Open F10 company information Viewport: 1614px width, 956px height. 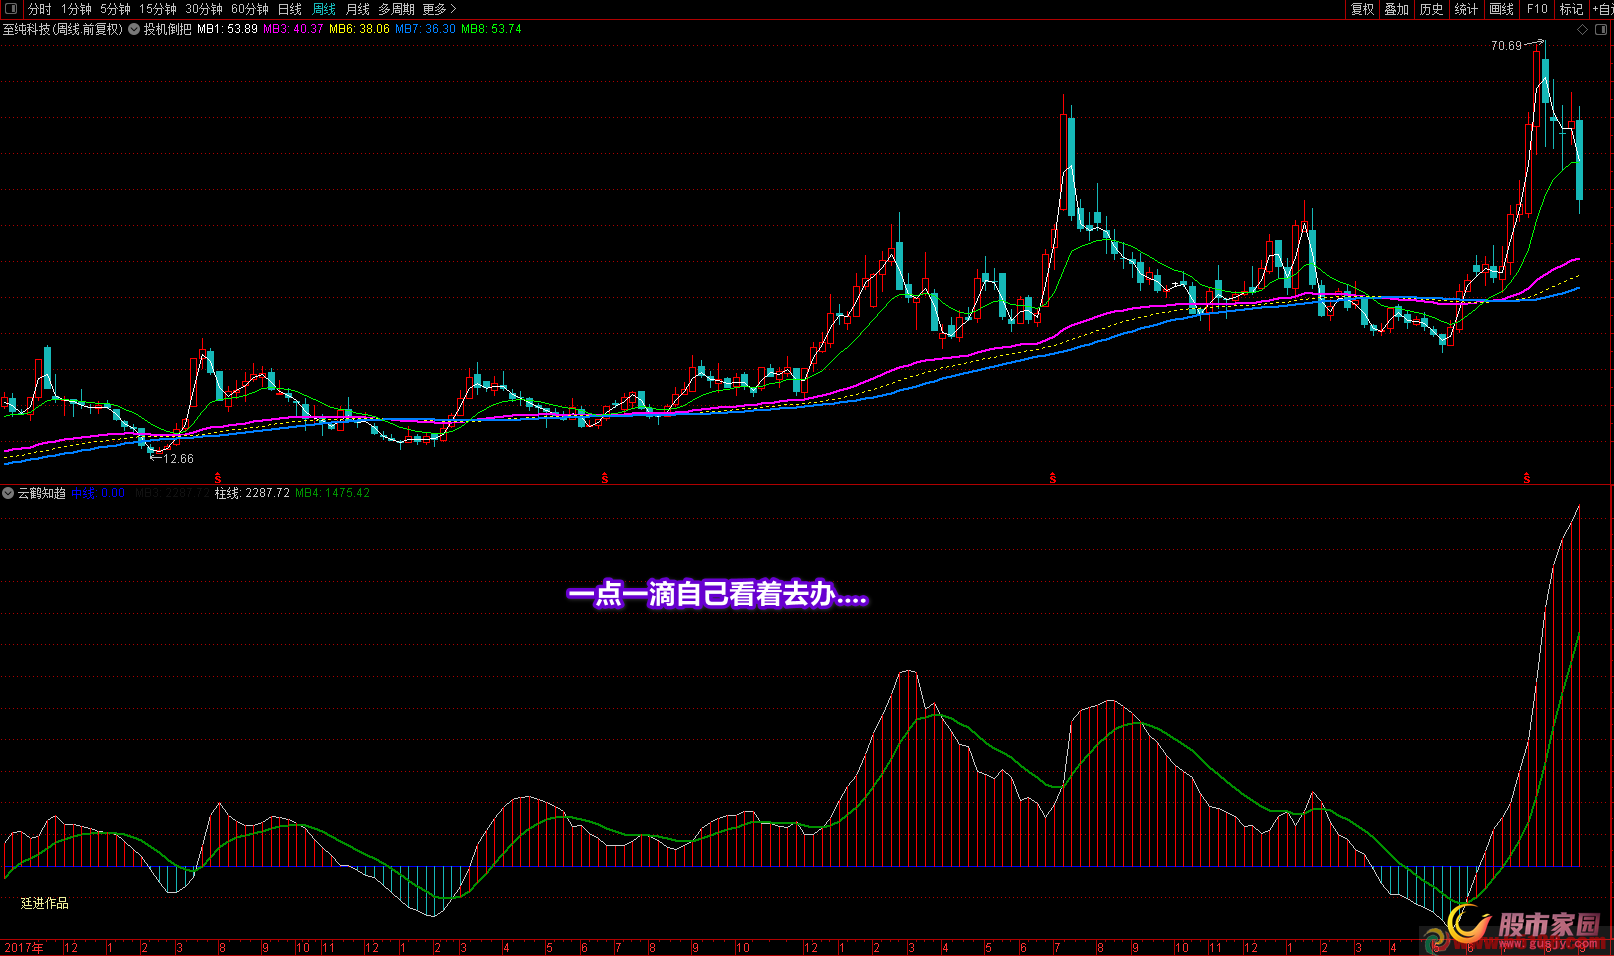[x=1537, y=9]
